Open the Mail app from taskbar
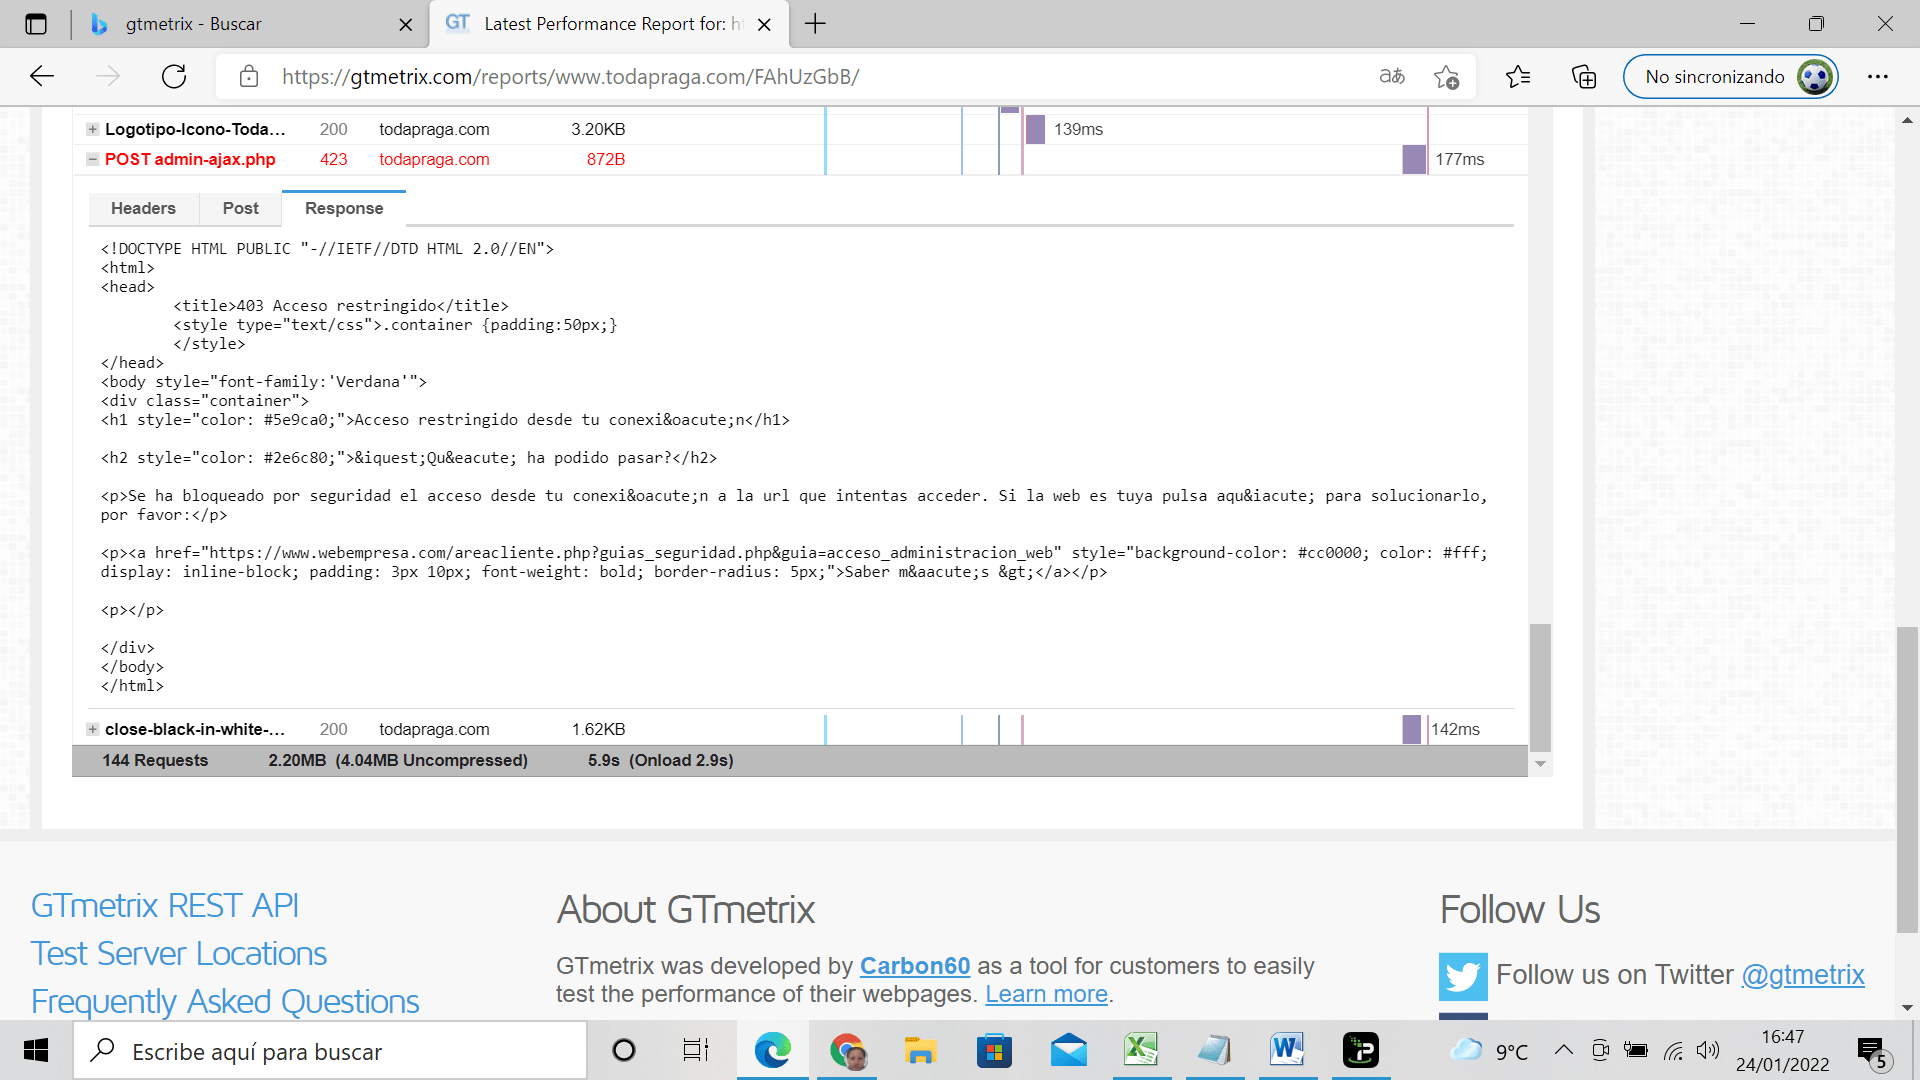This screenshot has height=1080, width=1920. pyautogui.click(x=1068, y=1050)
